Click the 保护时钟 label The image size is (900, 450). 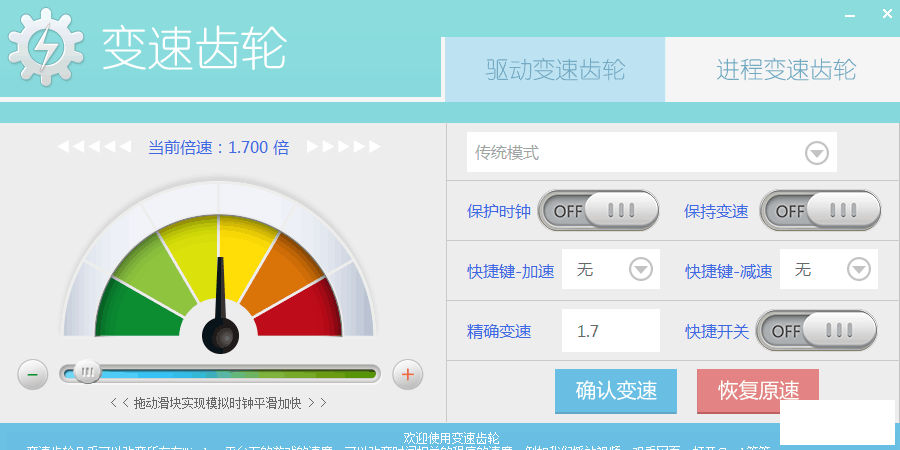[x=499, y=211]
